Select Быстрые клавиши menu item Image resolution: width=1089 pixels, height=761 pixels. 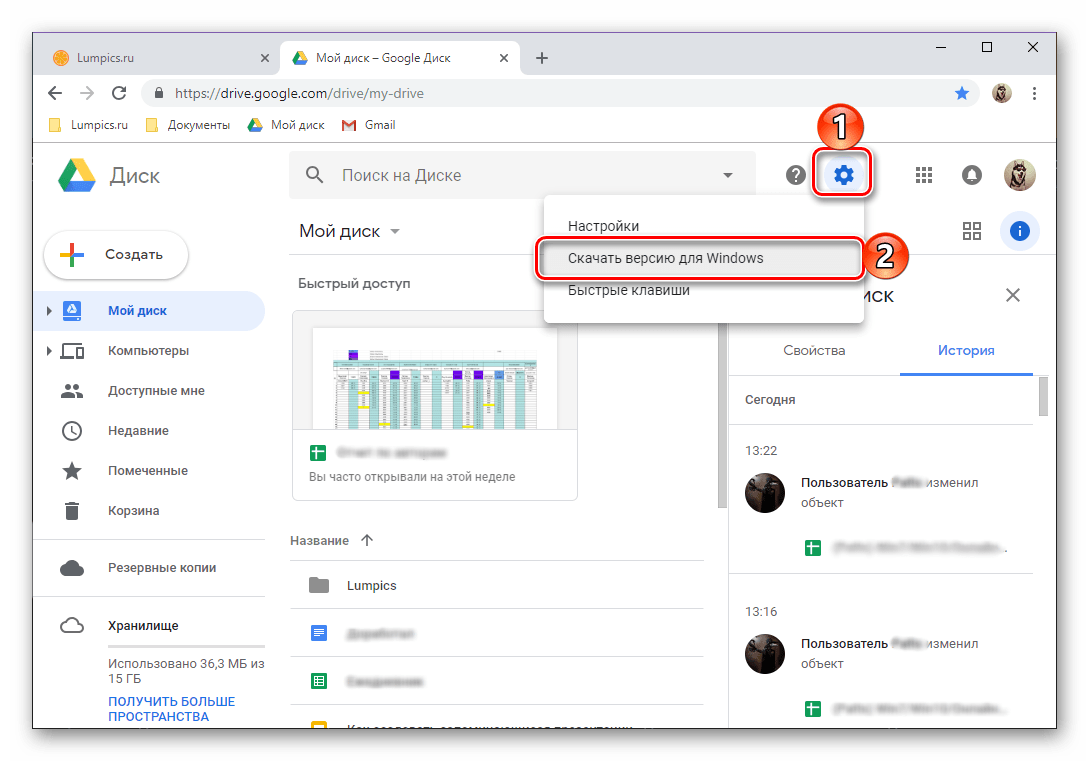click(x=704, y=290)
